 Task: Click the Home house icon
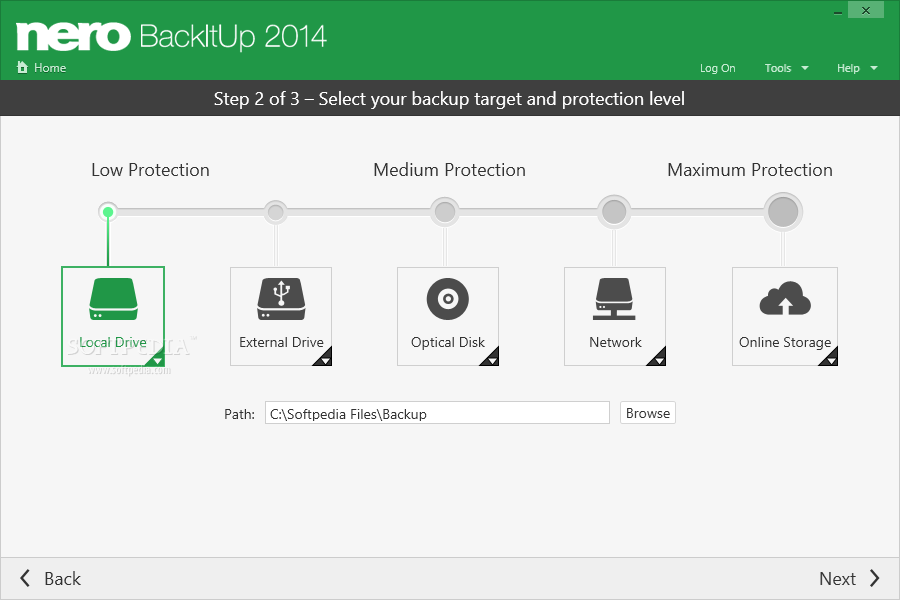(x=22, y=67)
